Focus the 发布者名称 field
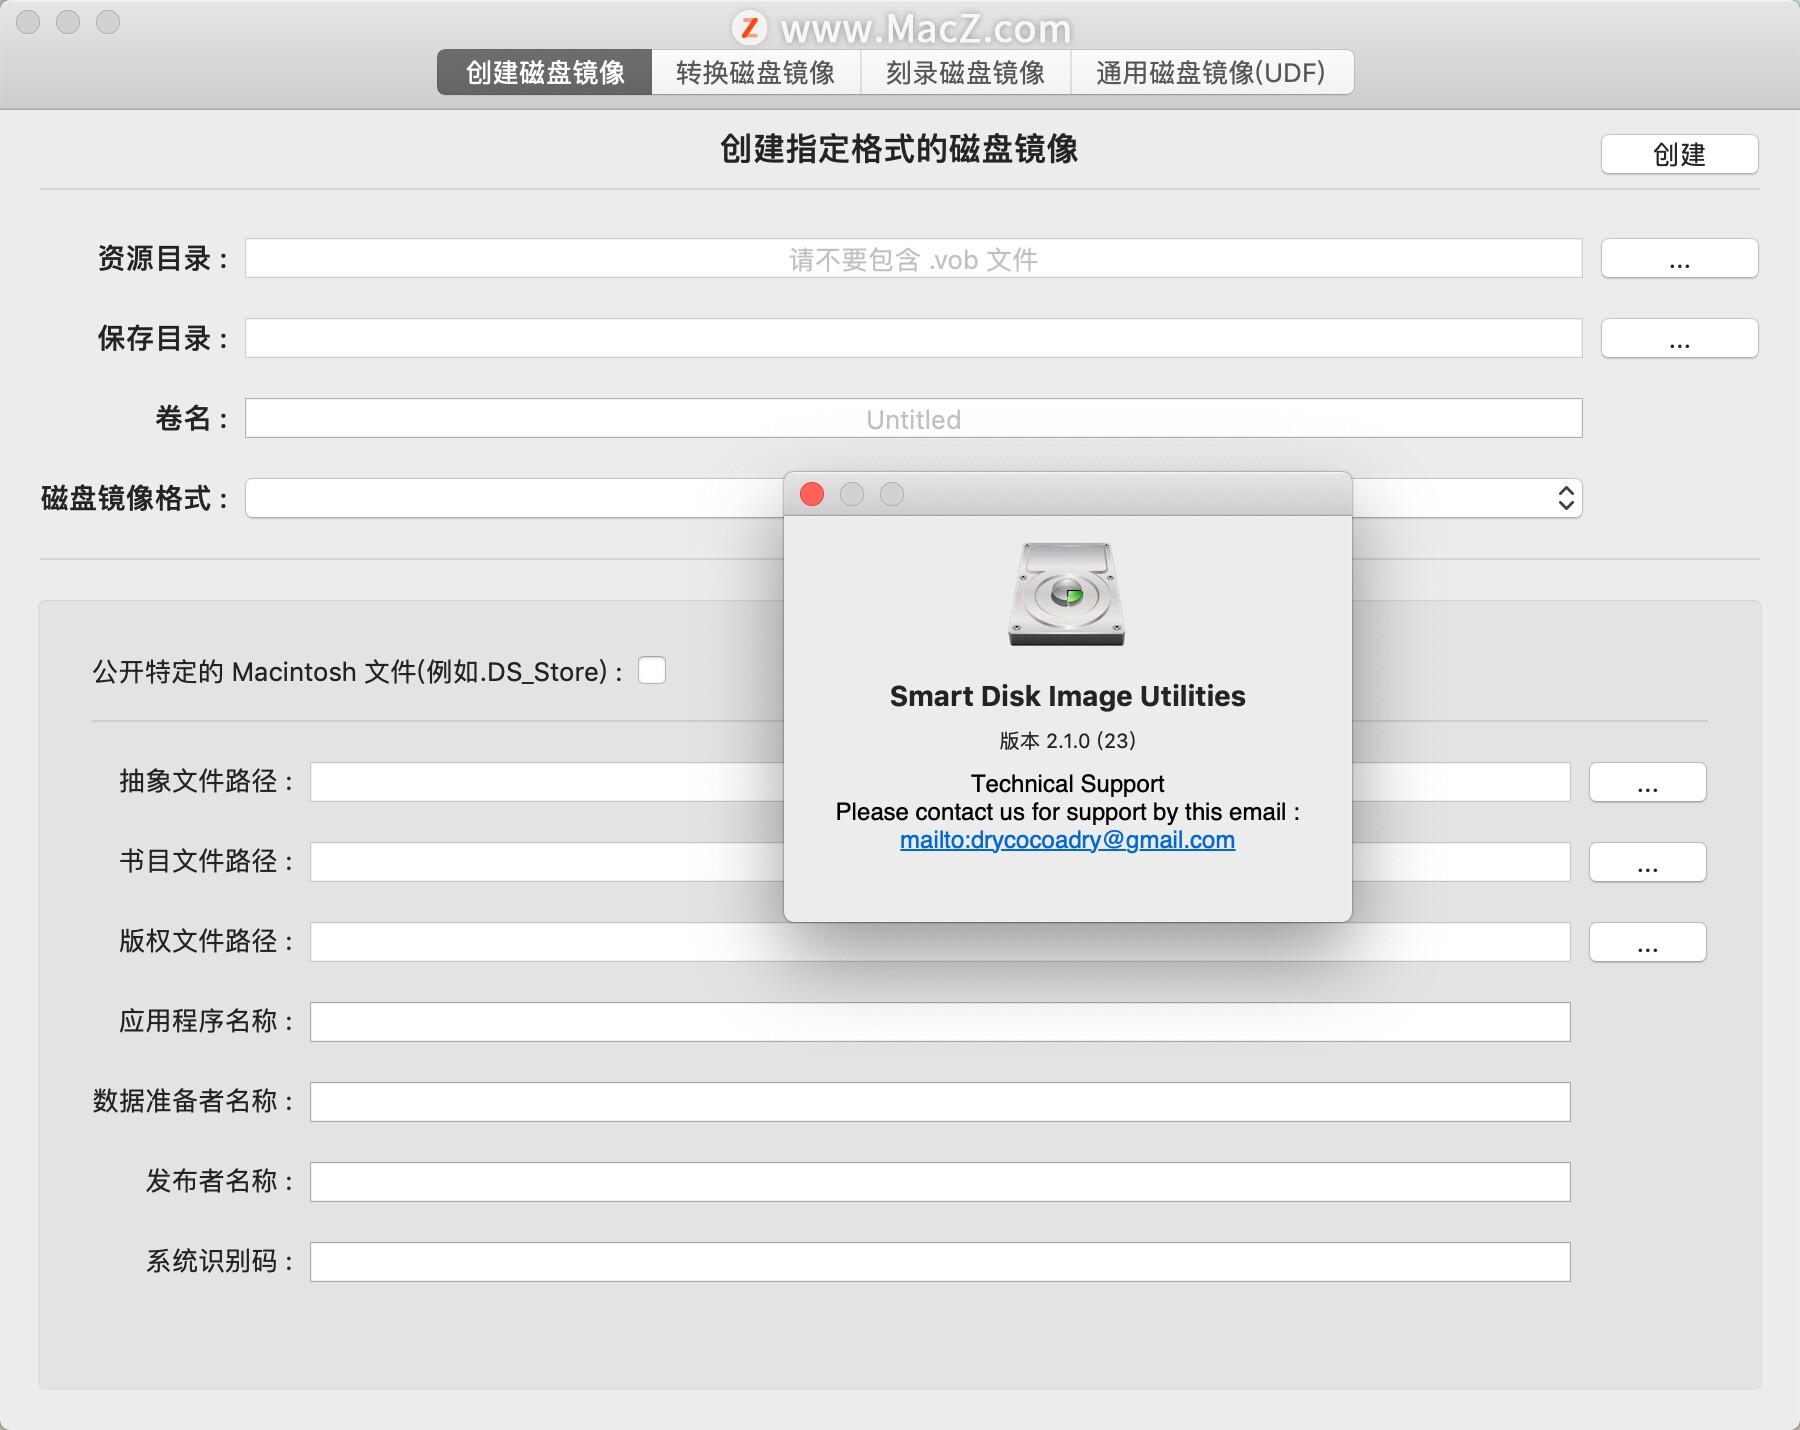 pos(940,1182)
